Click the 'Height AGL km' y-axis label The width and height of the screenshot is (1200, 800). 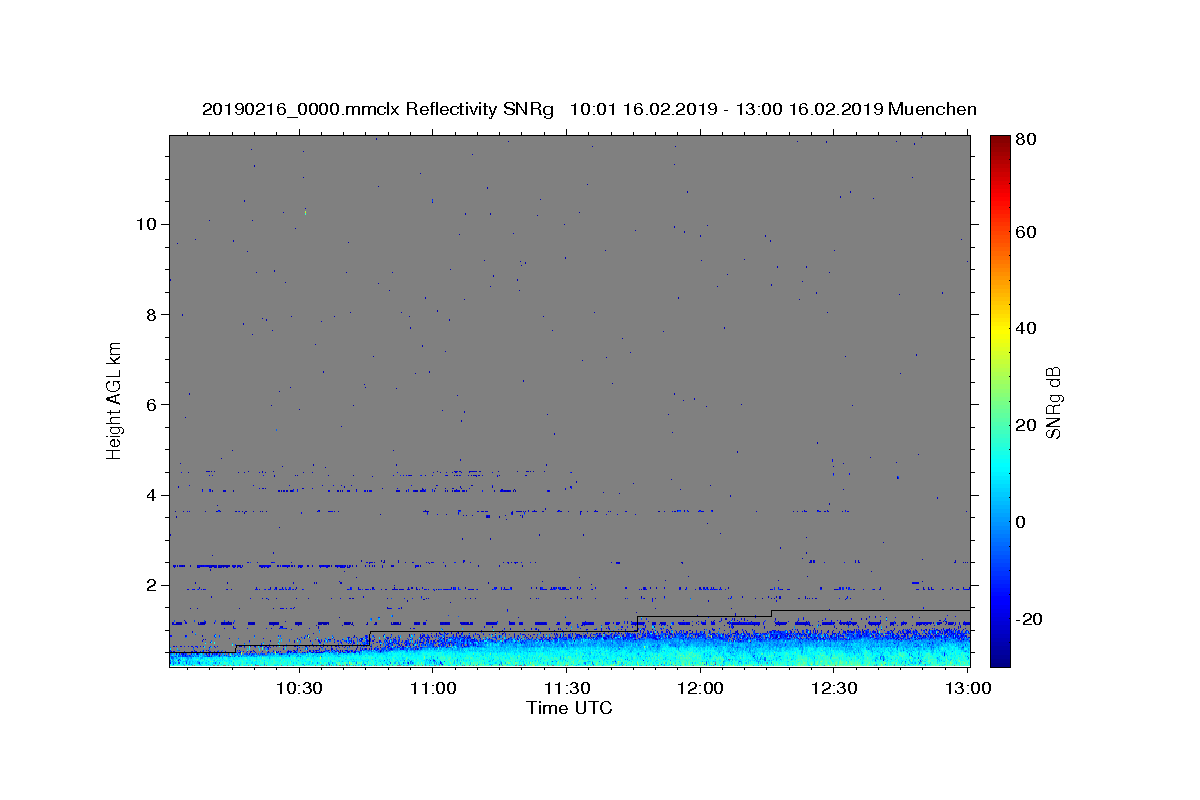(114, 399)
